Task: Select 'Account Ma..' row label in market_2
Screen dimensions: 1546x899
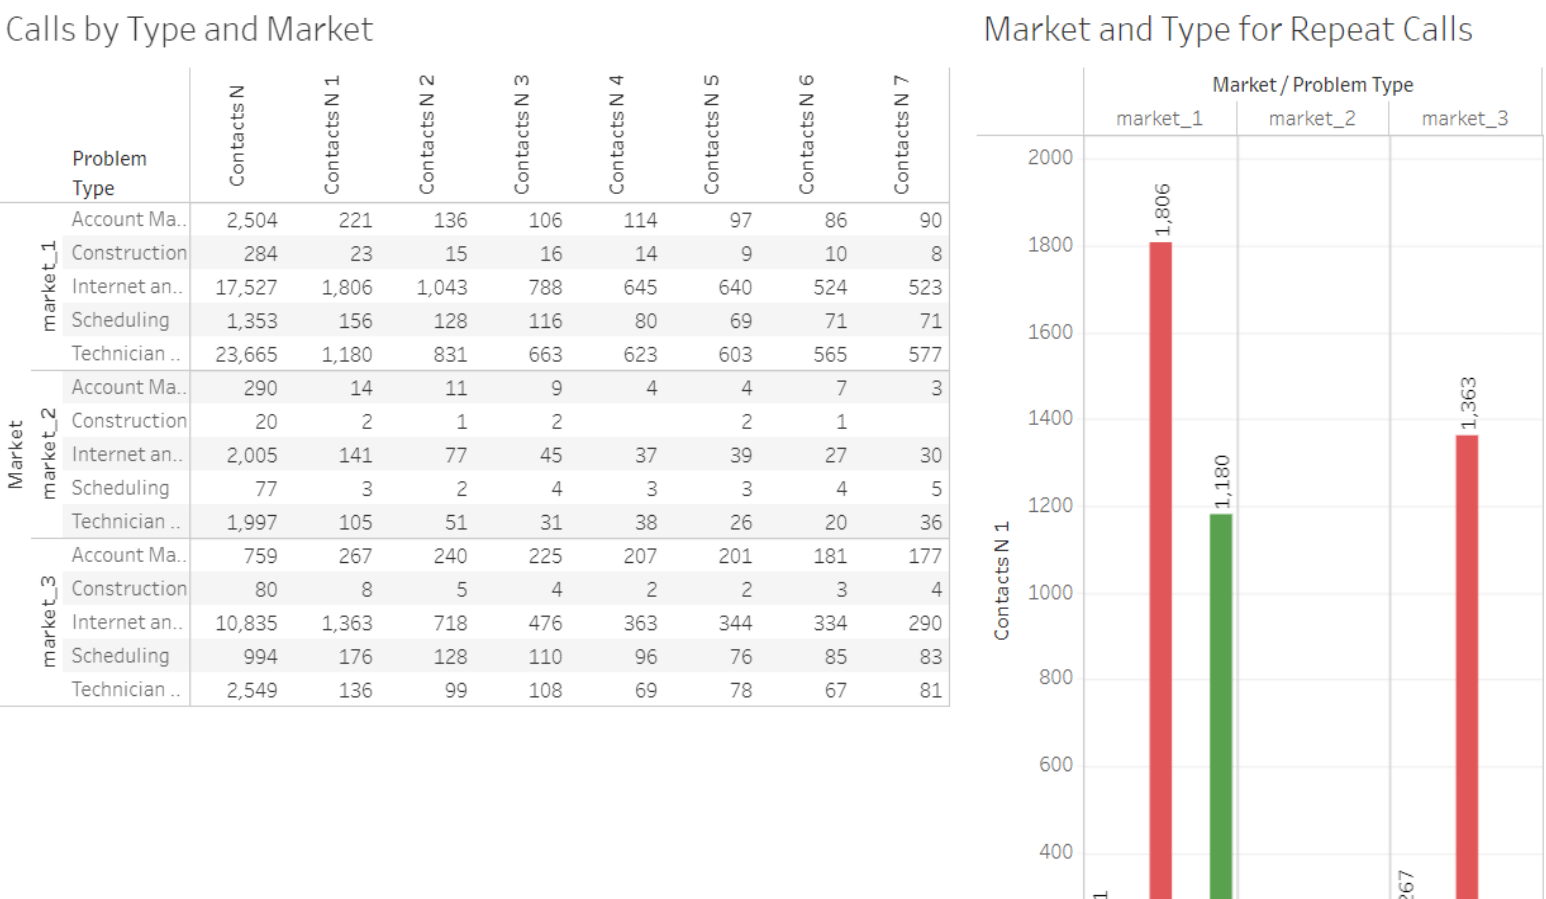Action: 128,387
